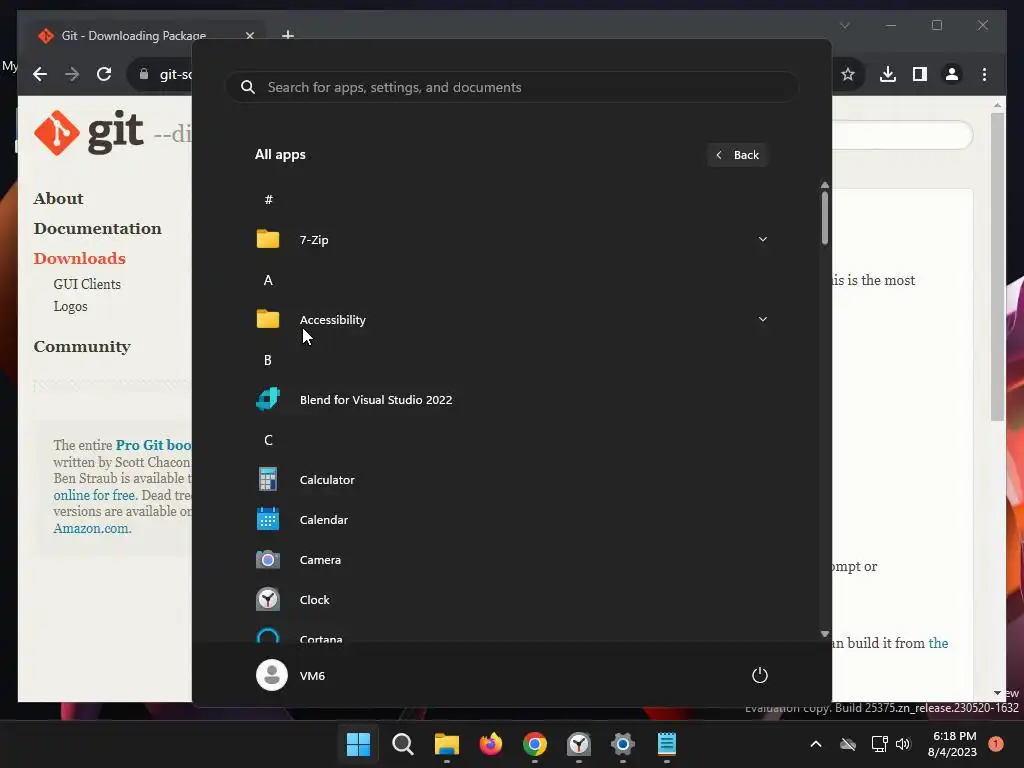Open the Logos link
Viewport: 1024px width, 768px height.
[x=70, y=306]
